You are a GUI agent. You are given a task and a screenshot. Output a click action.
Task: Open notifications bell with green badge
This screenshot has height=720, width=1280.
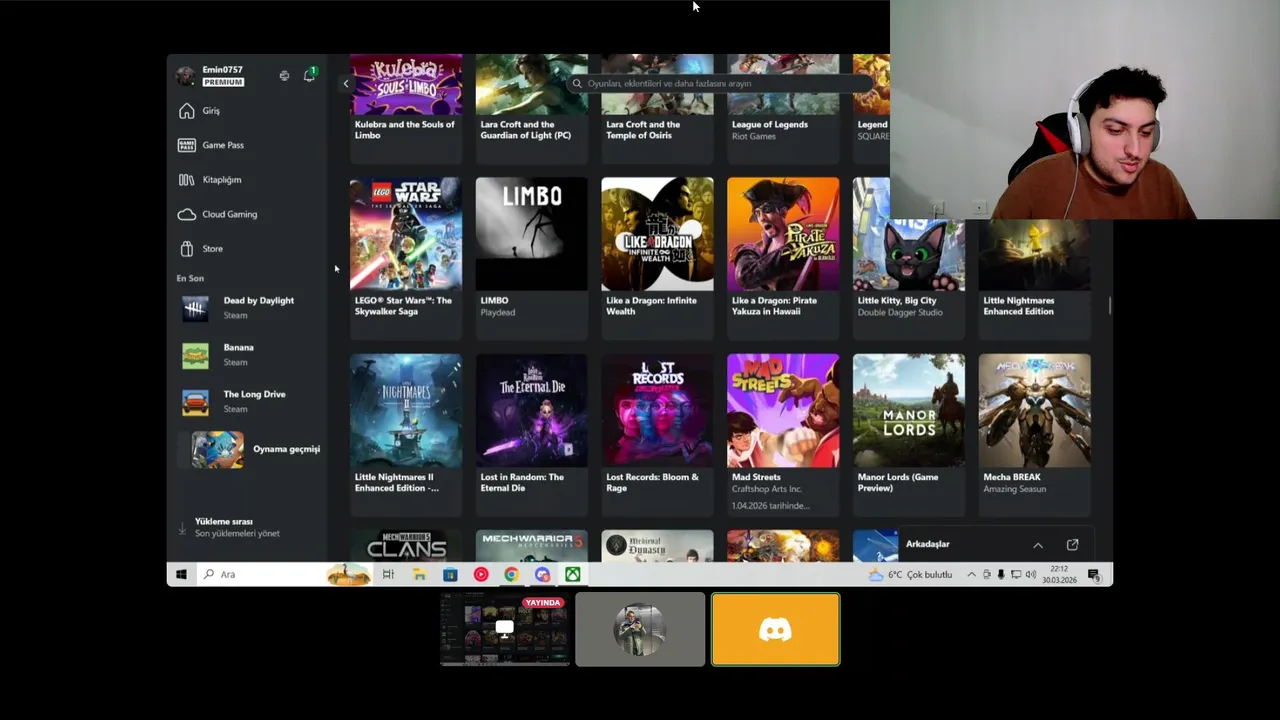click(x=309, y=75)
